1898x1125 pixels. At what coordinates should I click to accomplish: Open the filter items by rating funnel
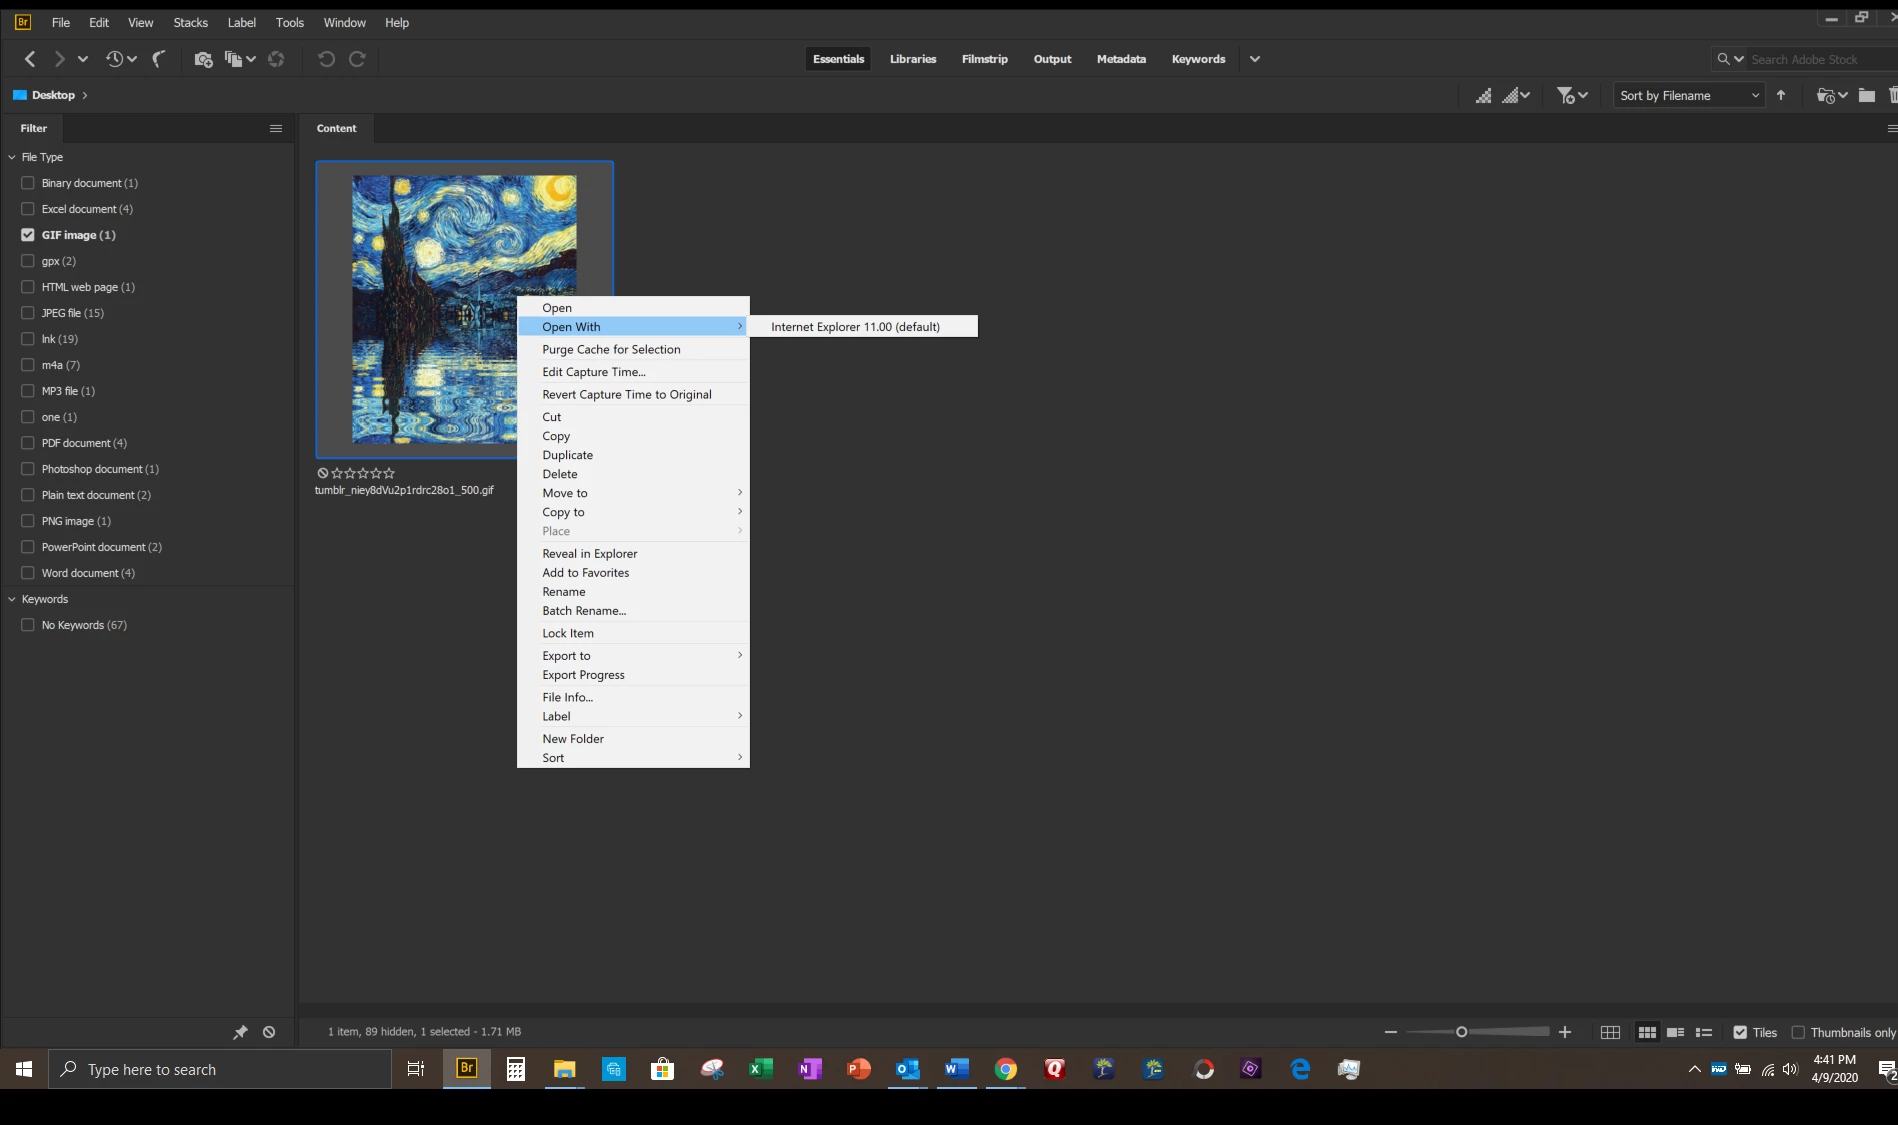click(x=1572, y=95)
